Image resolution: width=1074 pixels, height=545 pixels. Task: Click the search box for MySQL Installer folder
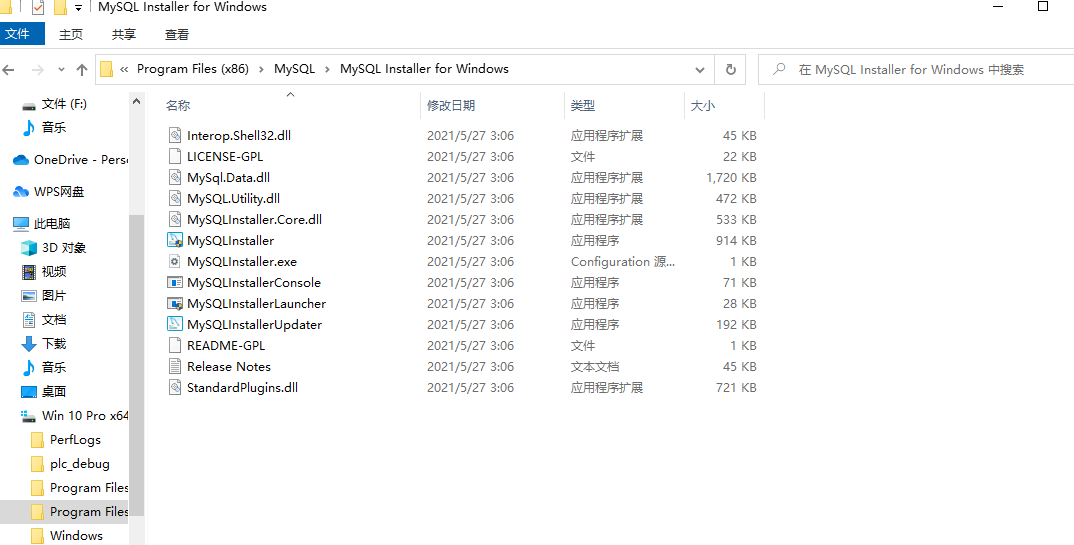coord(916,69)
